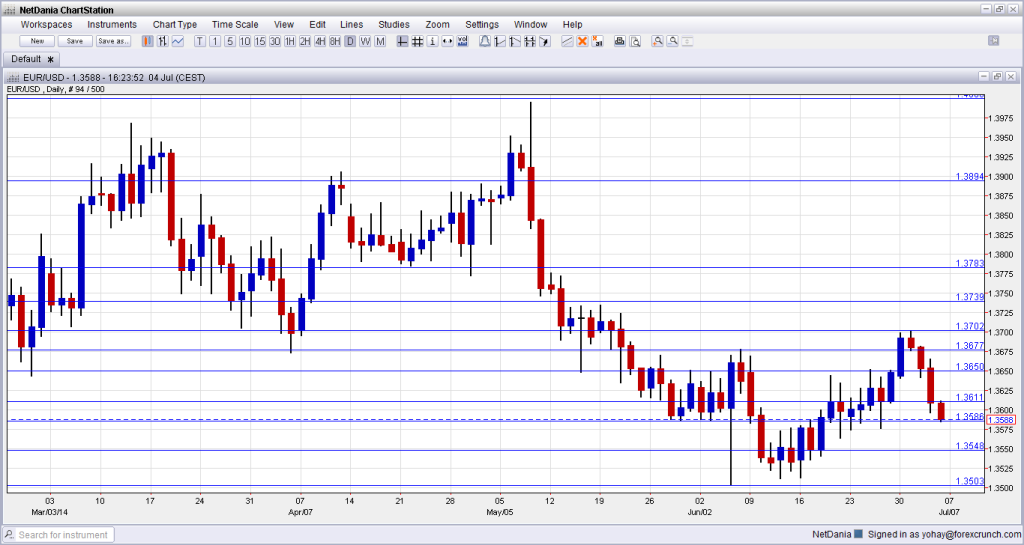
Task: Click the print chart icon
Action: [620, 41]
